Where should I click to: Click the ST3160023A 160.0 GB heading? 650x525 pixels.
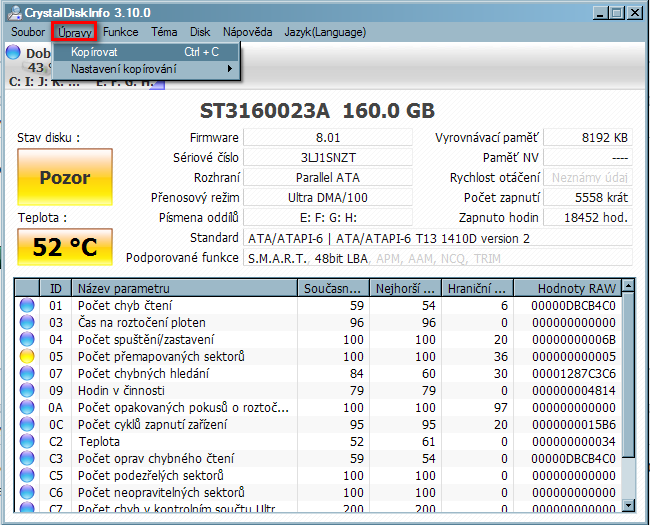click(317, 111)
